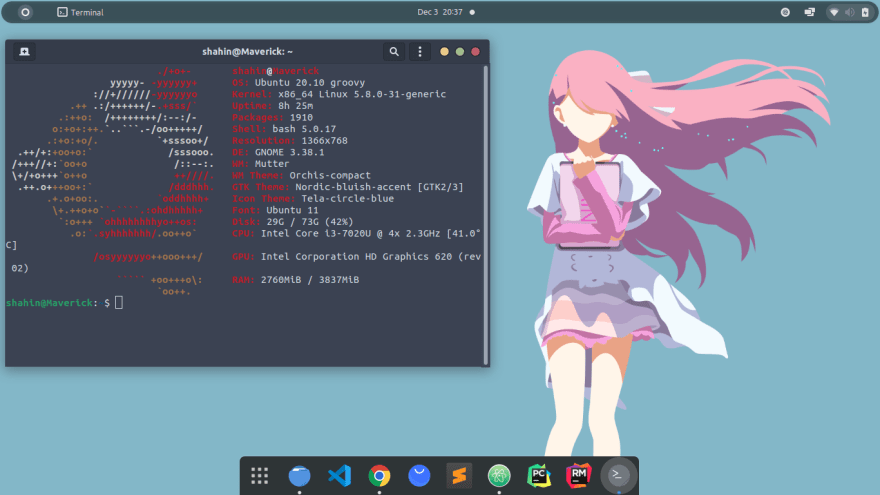Open the Activities overview circle icon
This screenshot has width=880, height=495.
25,12
